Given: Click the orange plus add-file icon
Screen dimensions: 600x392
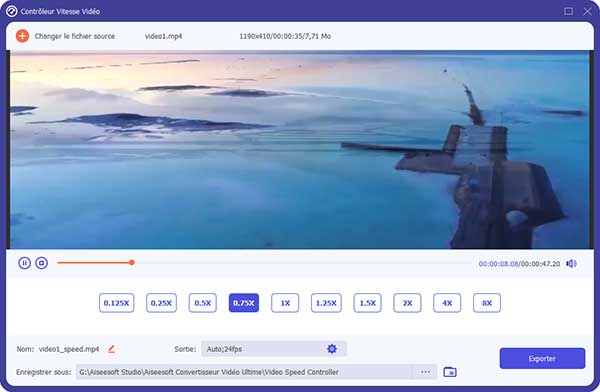Looking at the screenshot, I should (x=22, y=36).
